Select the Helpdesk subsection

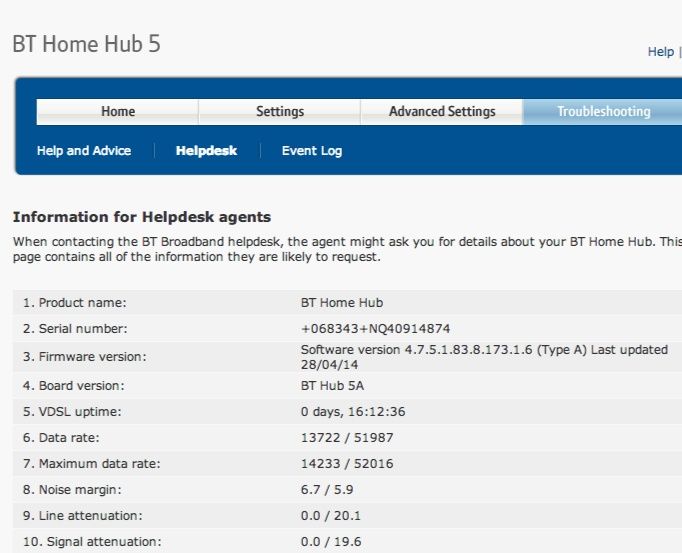[x=206, y=151]
